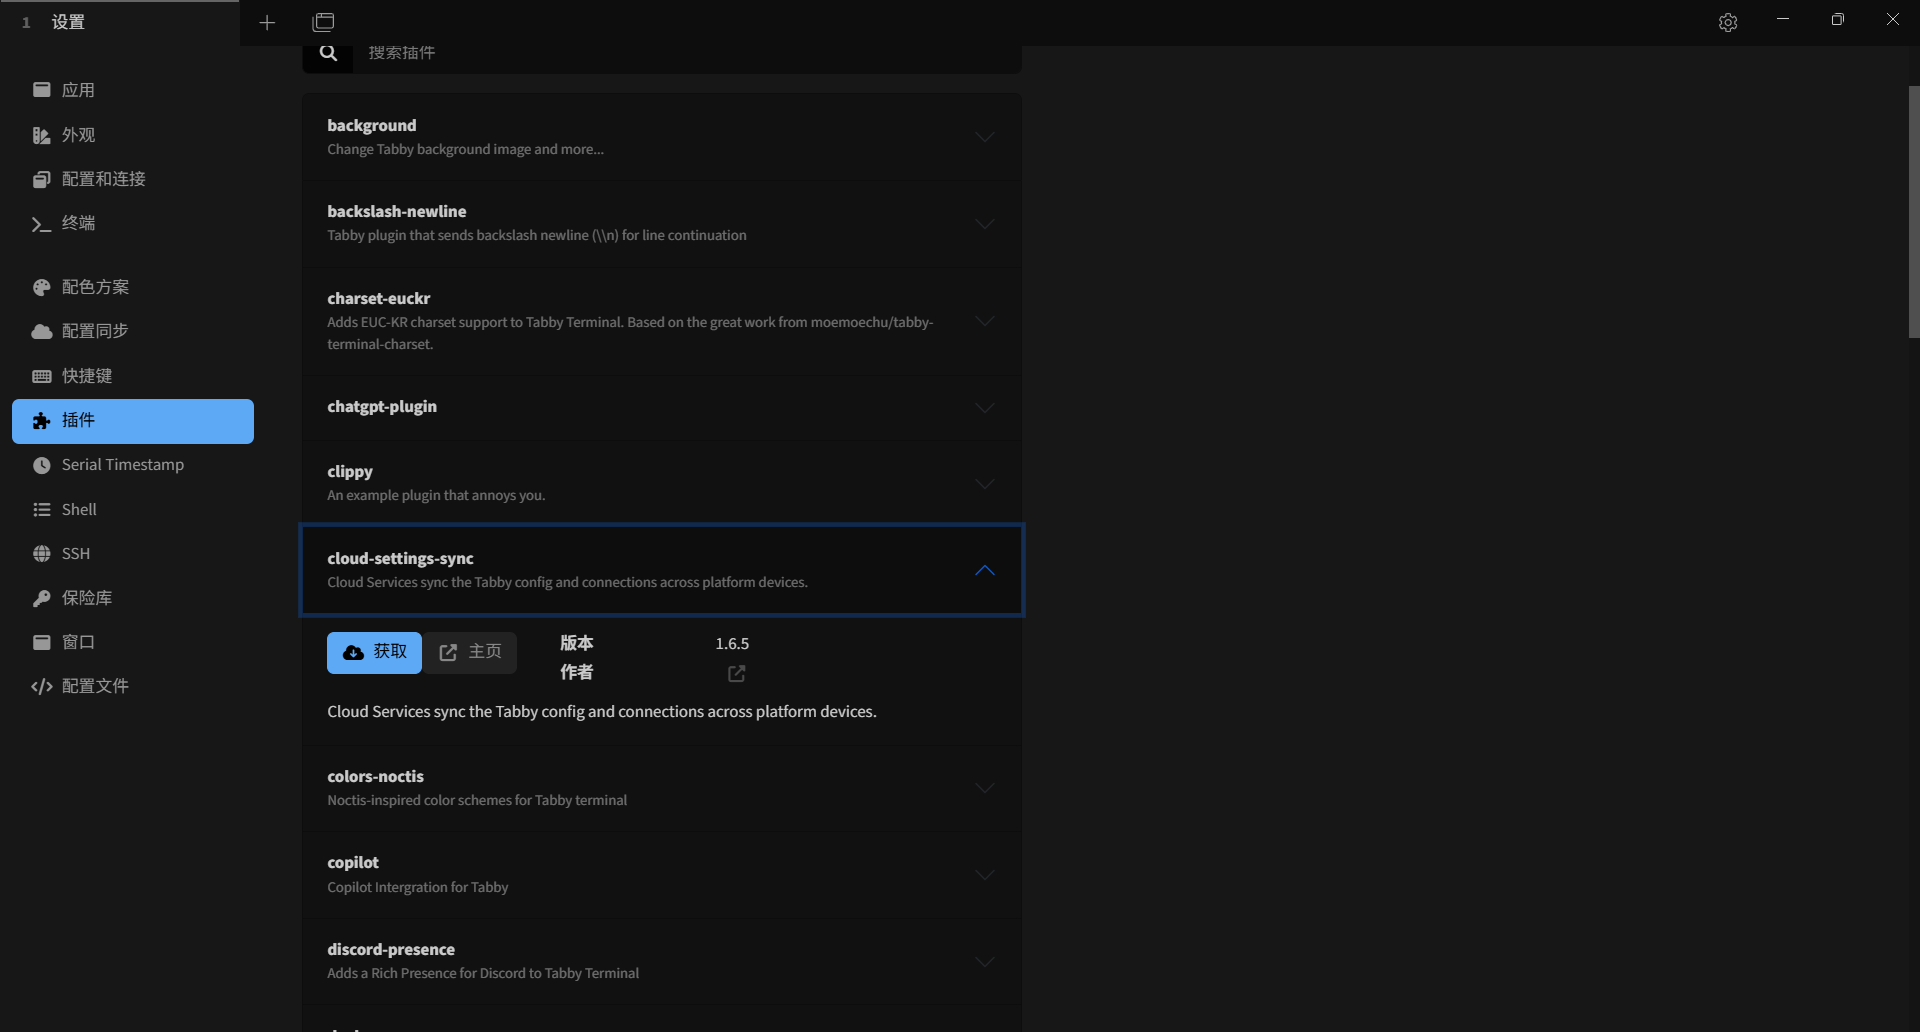
Task: Click the tab switcher window icon
Action: coord(323,22)
